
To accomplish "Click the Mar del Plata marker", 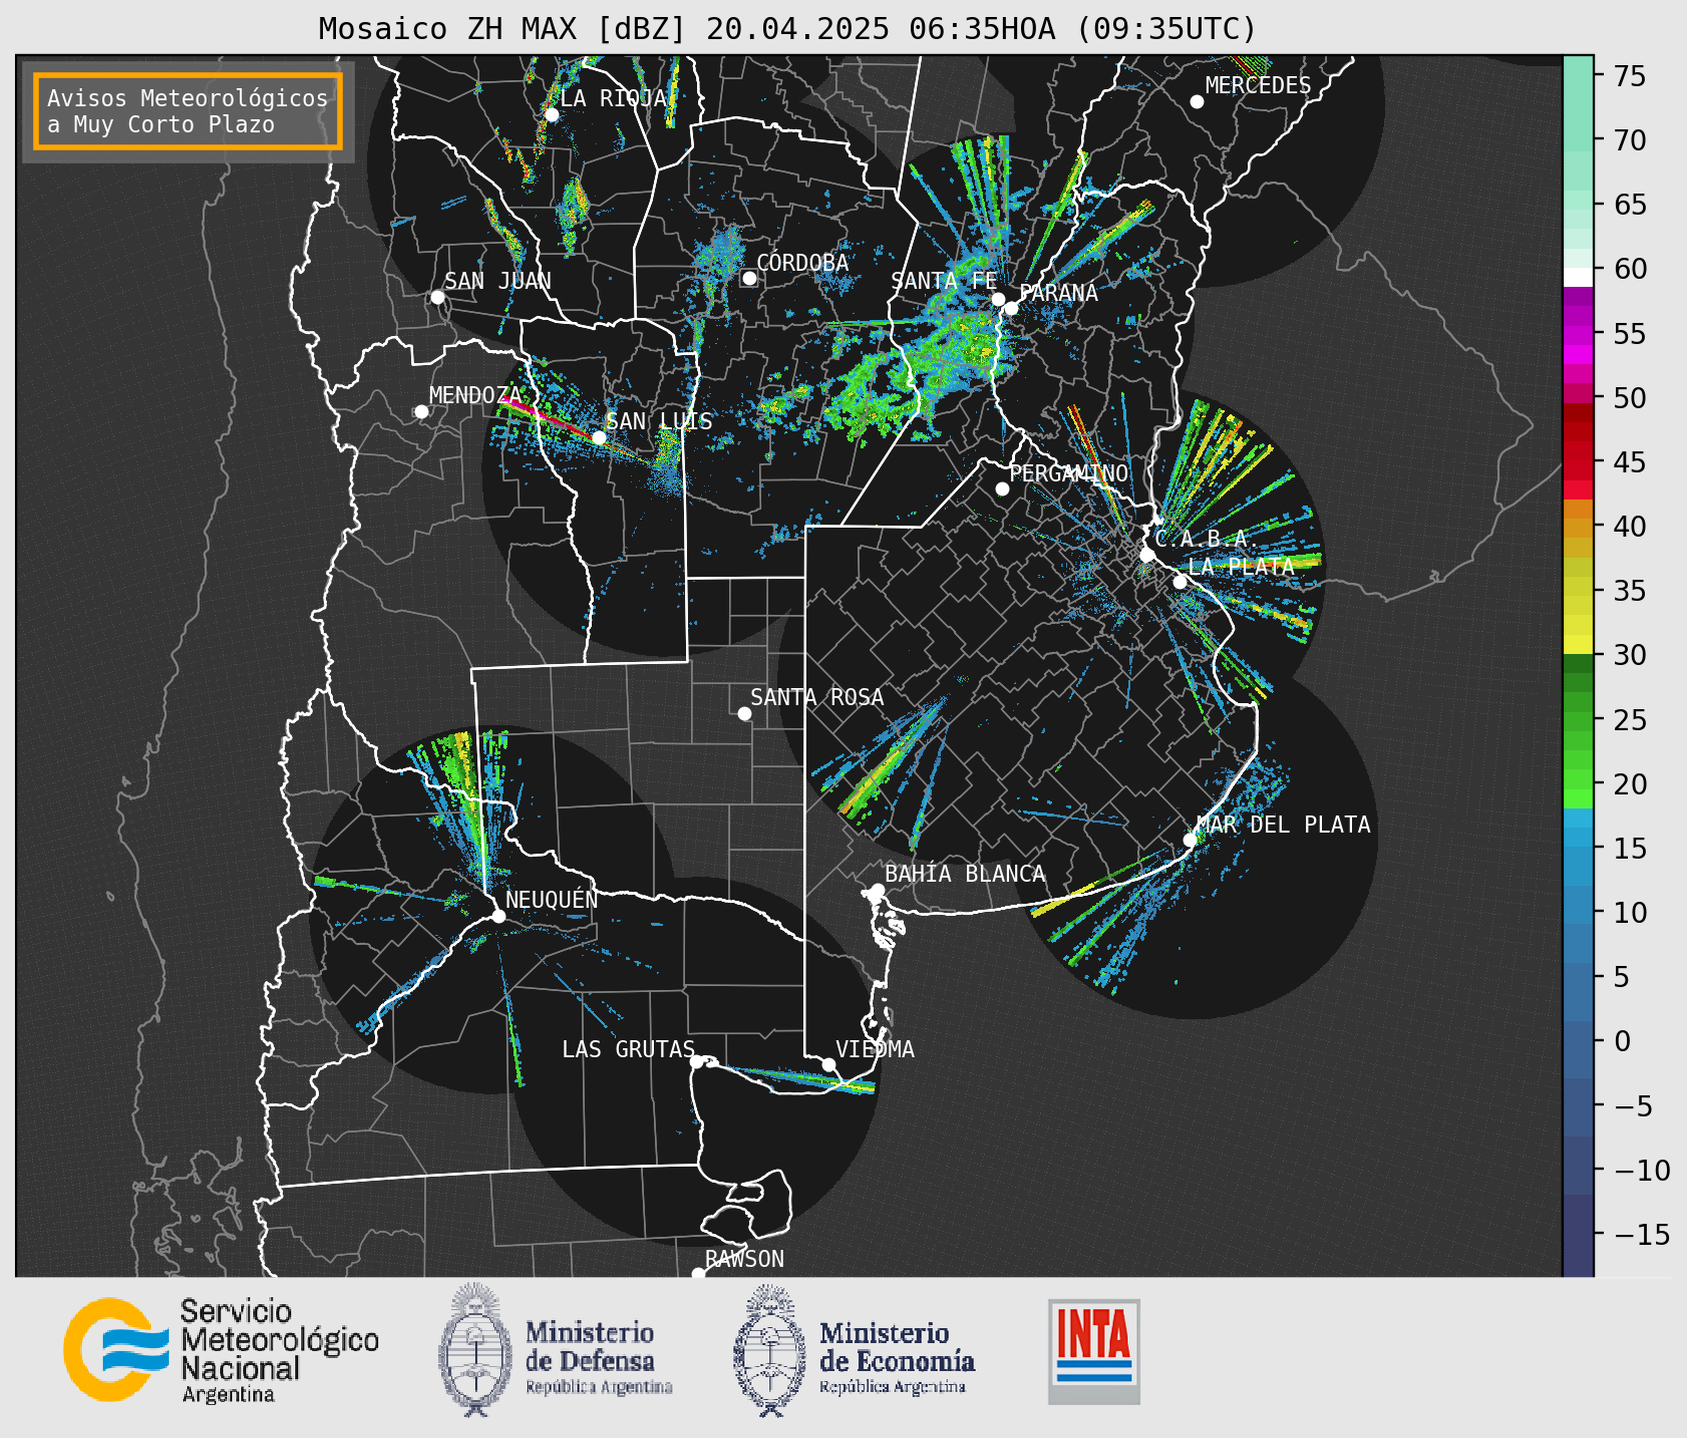I will [x=1190, y=840].
